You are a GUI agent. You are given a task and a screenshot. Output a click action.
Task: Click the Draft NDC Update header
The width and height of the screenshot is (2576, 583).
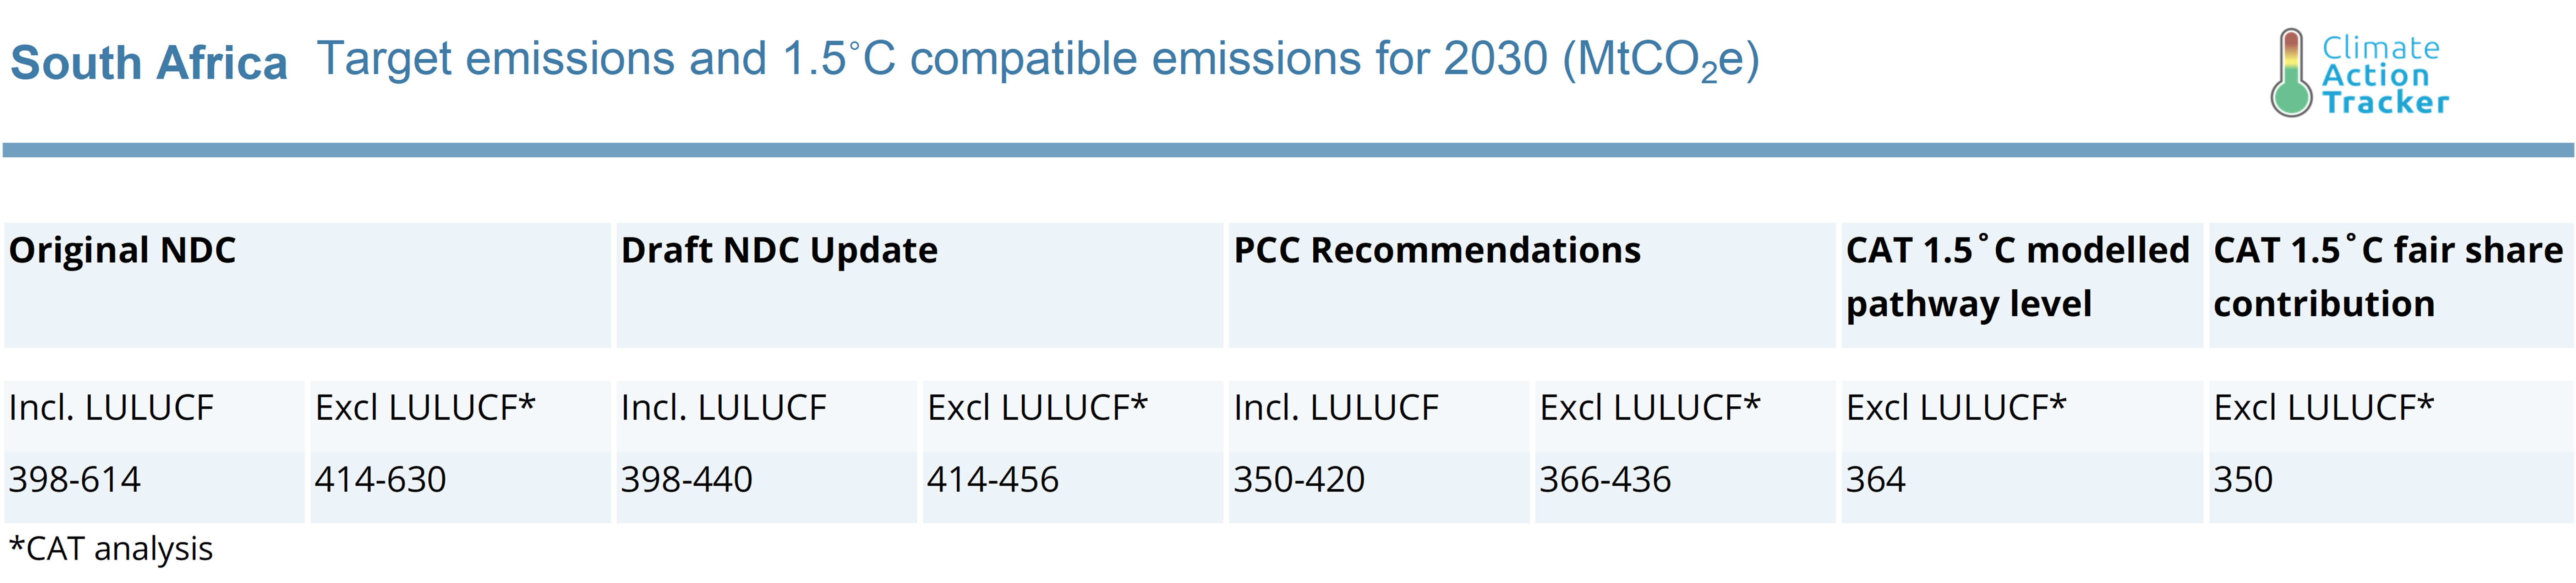779,250
